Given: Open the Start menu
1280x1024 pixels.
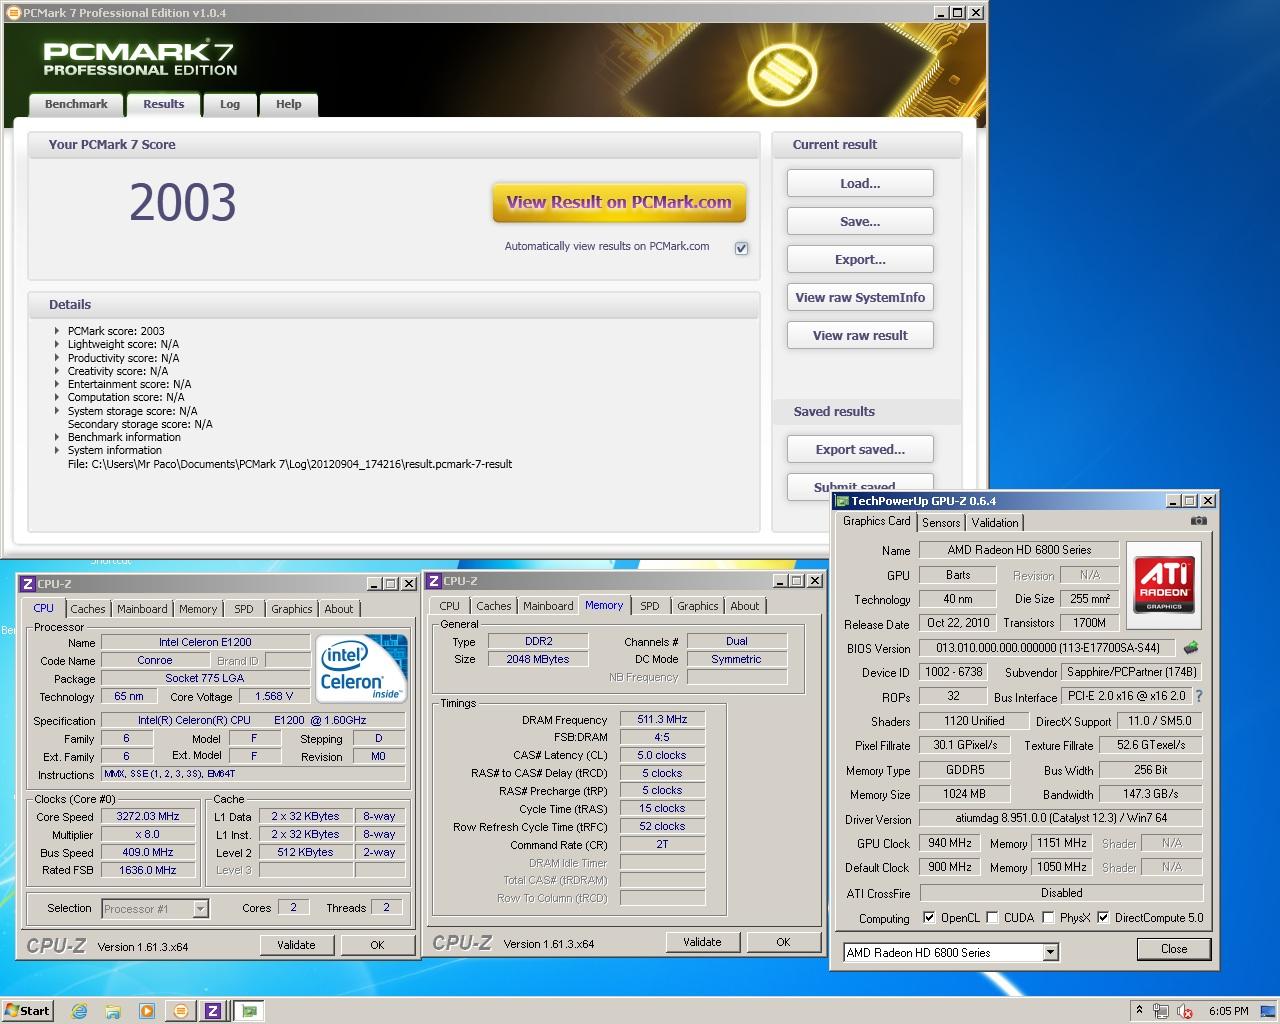Looking at the screenshot, I should (x=27, y=1011).
